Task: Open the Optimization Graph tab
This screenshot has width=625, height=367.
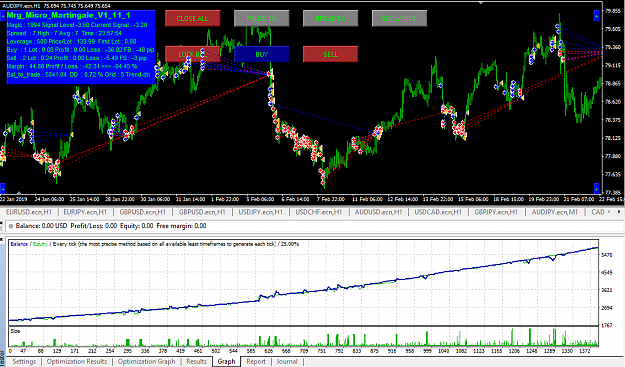Action: point(146,361)
